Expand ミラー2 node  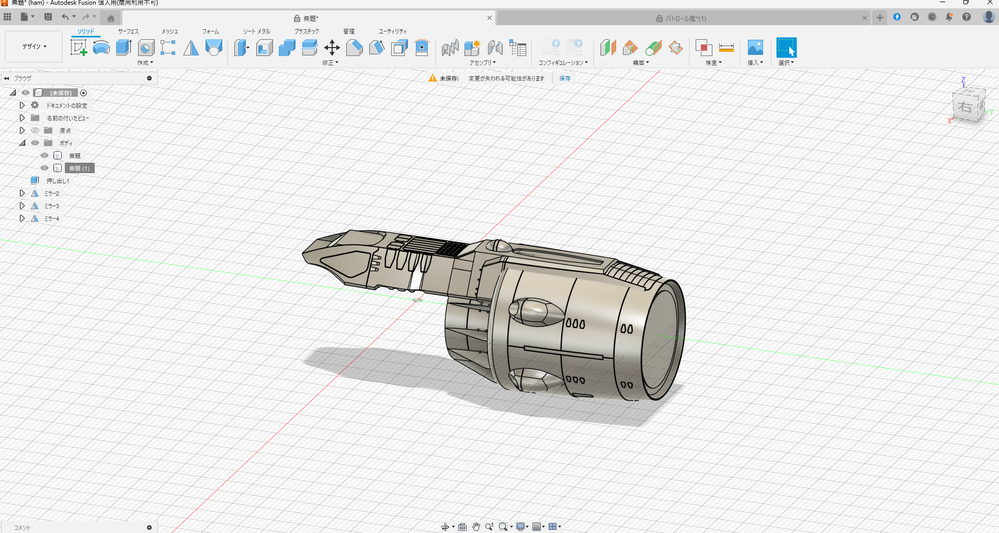click(22, 193)
